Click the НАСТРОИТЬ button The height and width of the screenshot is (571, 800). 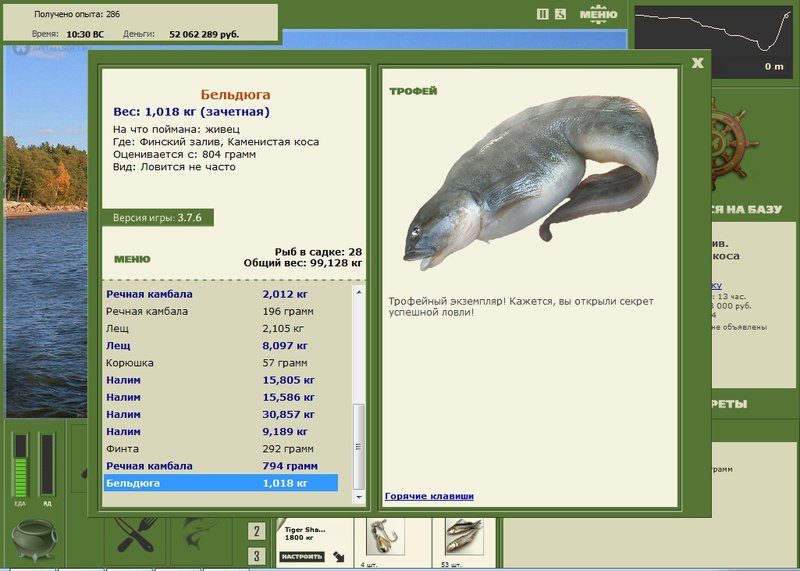click(302, 557)
